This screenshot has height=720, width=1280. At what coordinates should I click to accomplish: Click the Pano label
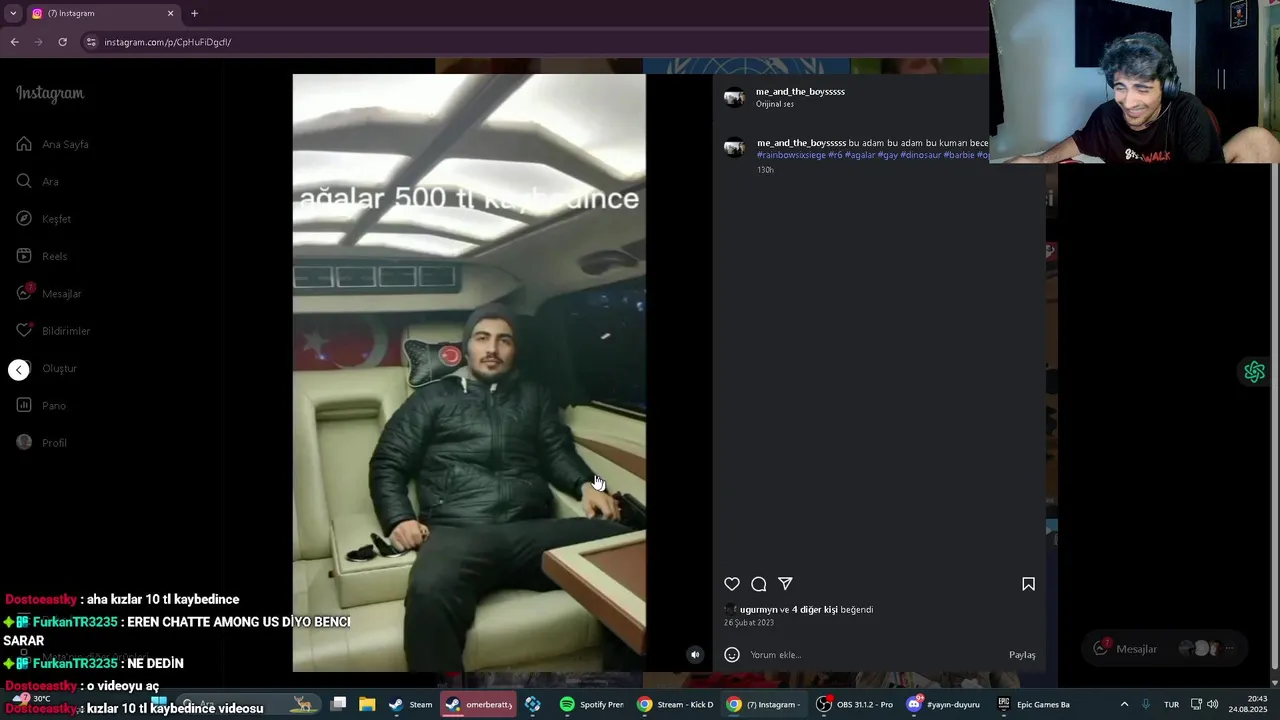coord(54,405)
